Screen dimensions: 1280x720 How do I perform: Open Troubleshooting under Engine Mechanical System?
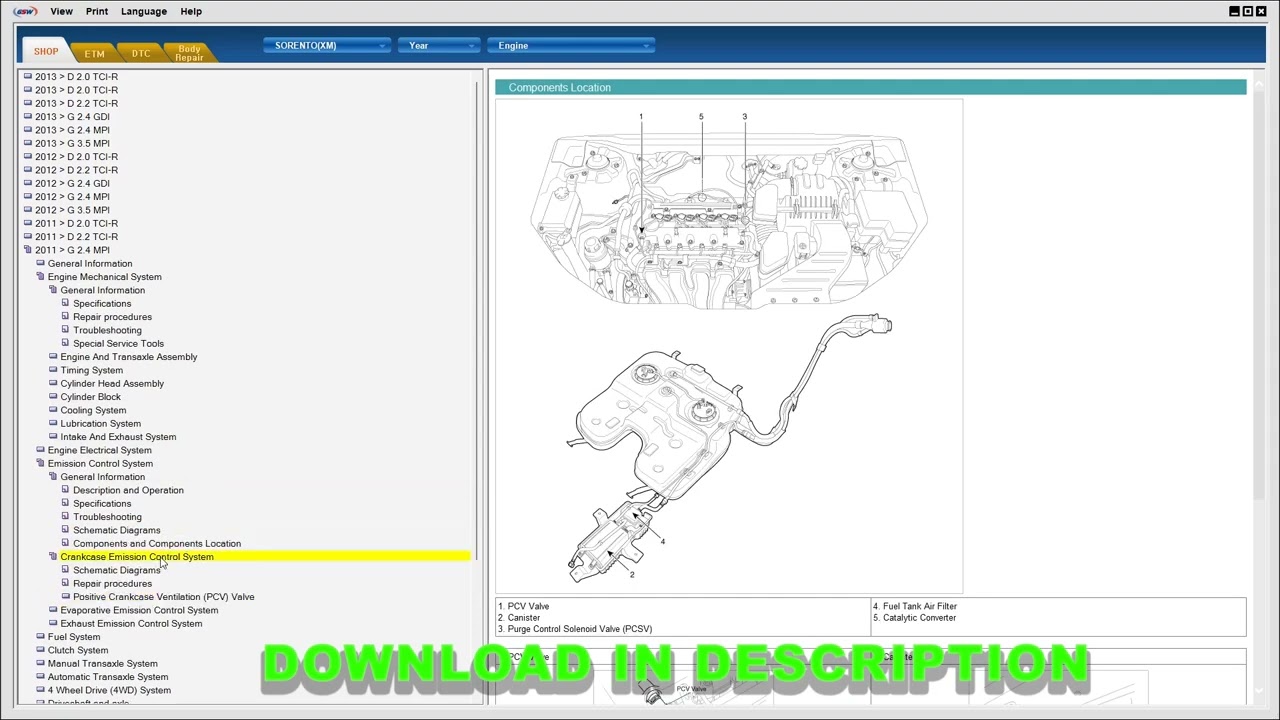point(107,330)
